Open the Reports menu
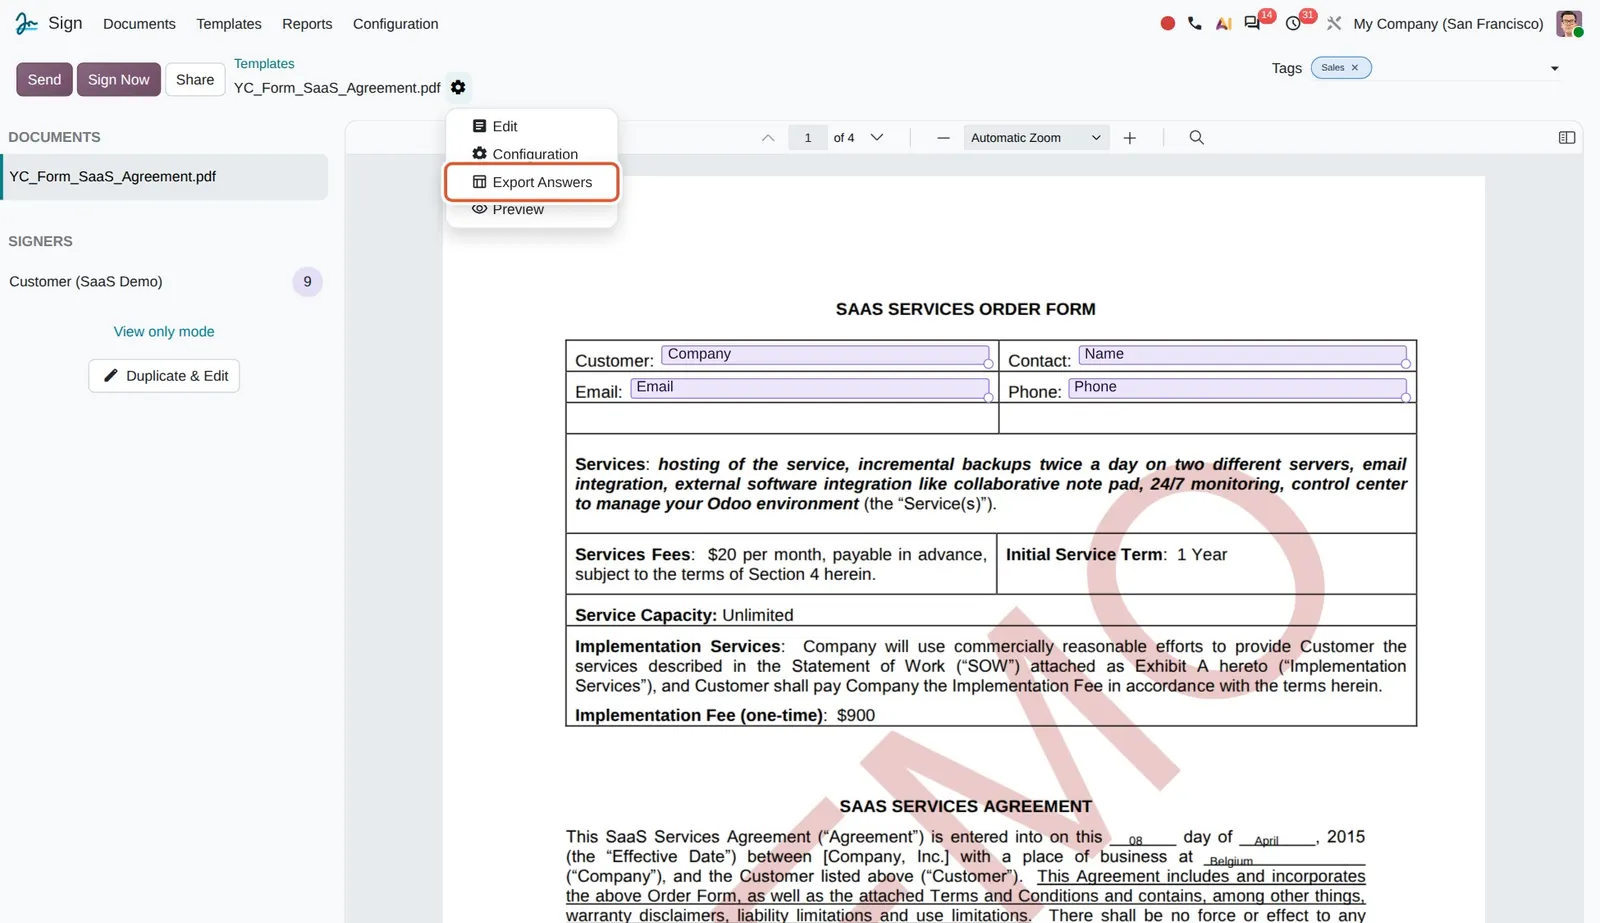 tap(307, 23)
